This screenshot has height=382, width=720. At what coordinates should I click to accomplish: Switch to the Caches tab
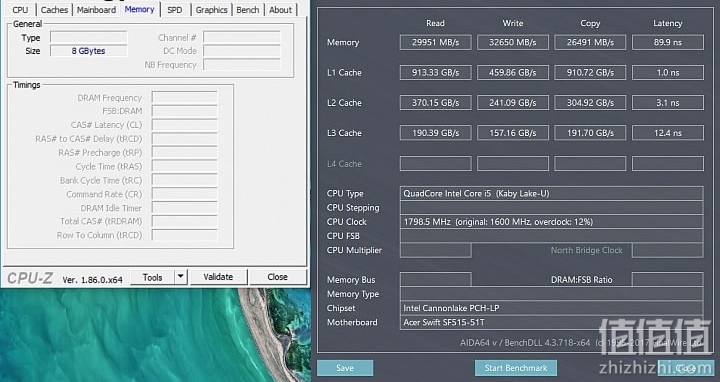(x=54, y=10)
